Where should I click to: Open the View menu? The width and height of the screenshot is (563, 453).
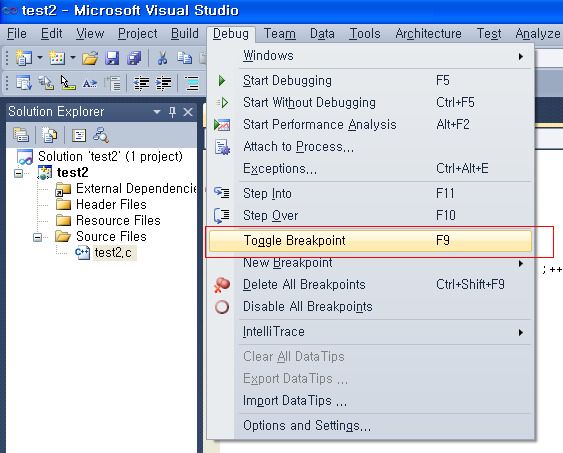[90, 34]
